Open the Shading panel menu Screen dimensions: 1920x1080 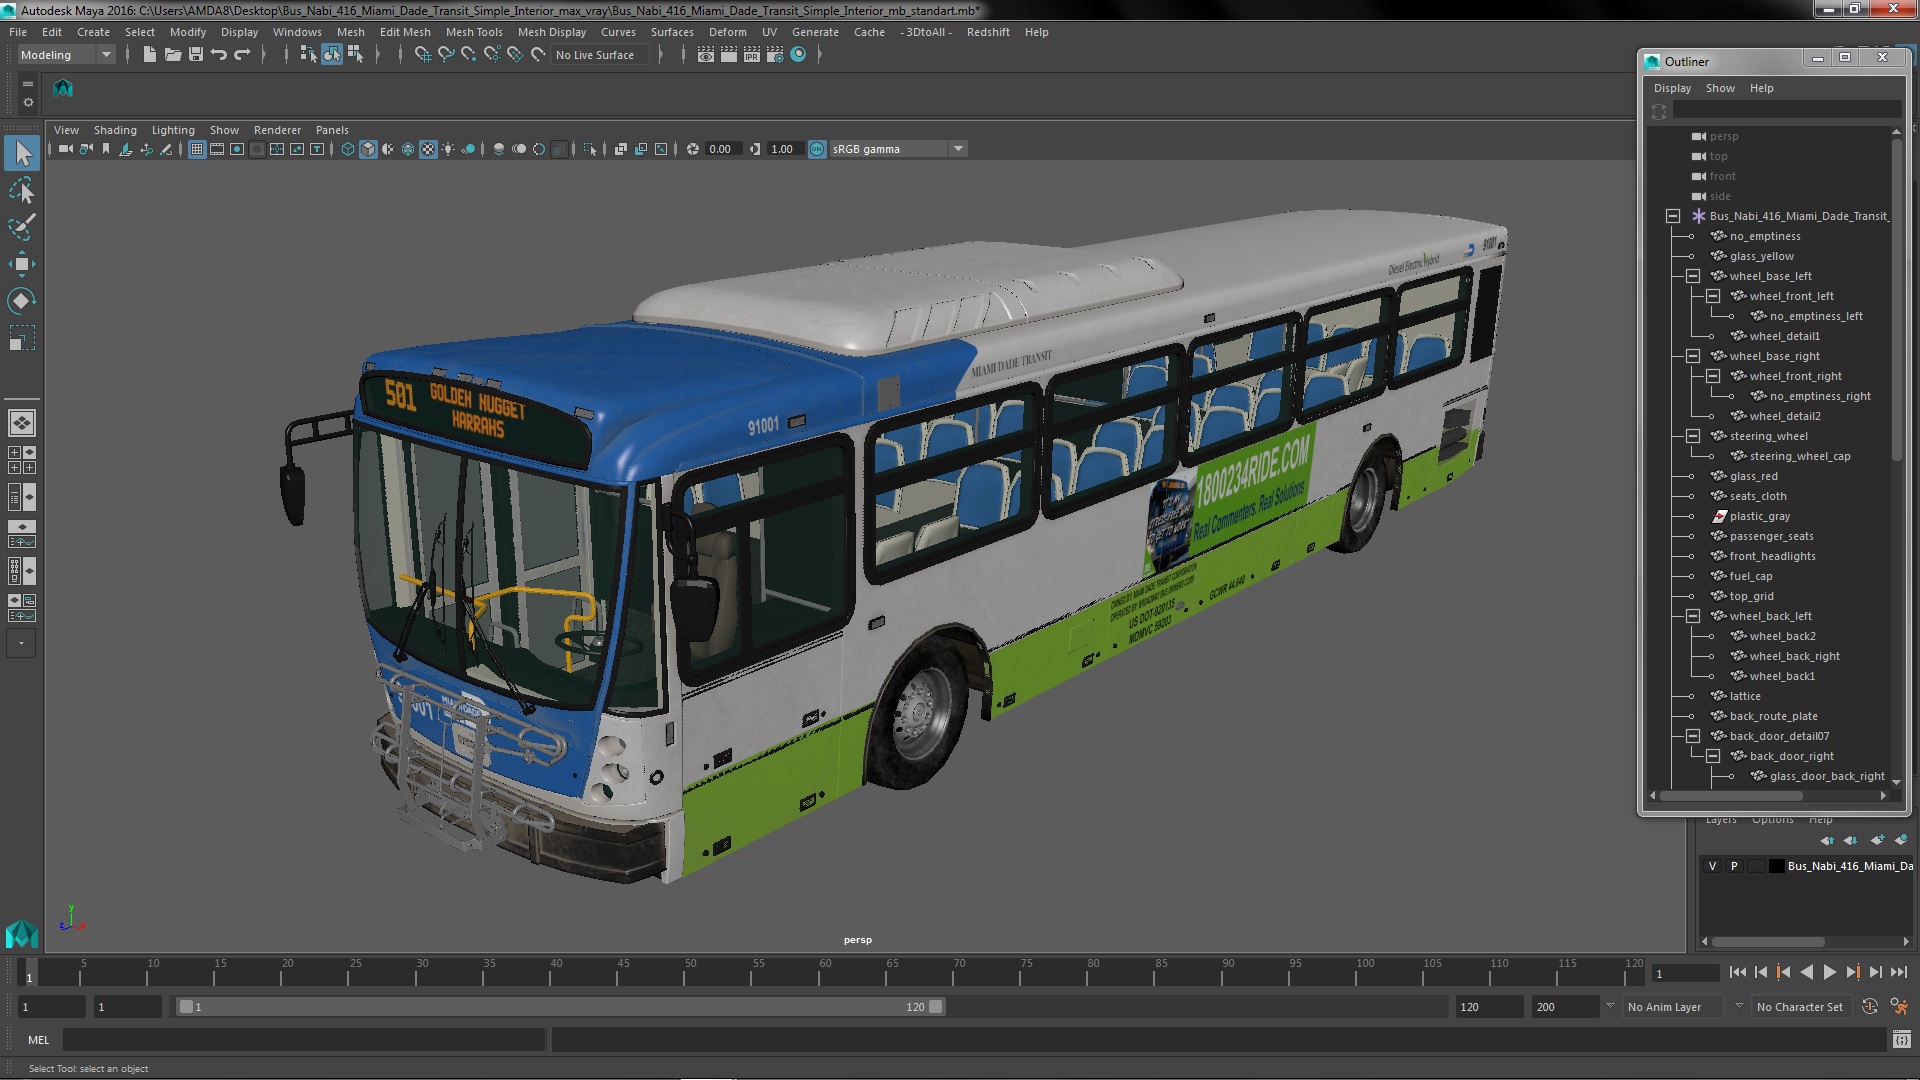coord(115,130)
